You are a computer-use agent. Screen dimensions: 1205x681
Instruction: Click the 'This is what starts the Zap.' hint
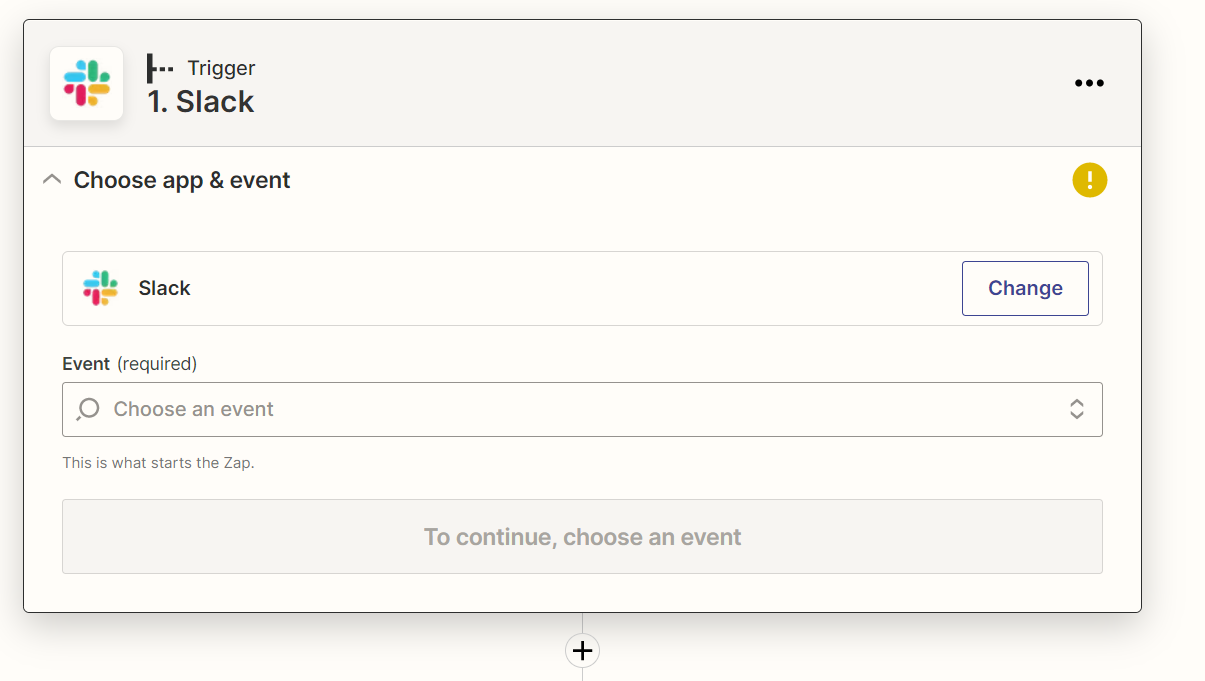(158, 463)
